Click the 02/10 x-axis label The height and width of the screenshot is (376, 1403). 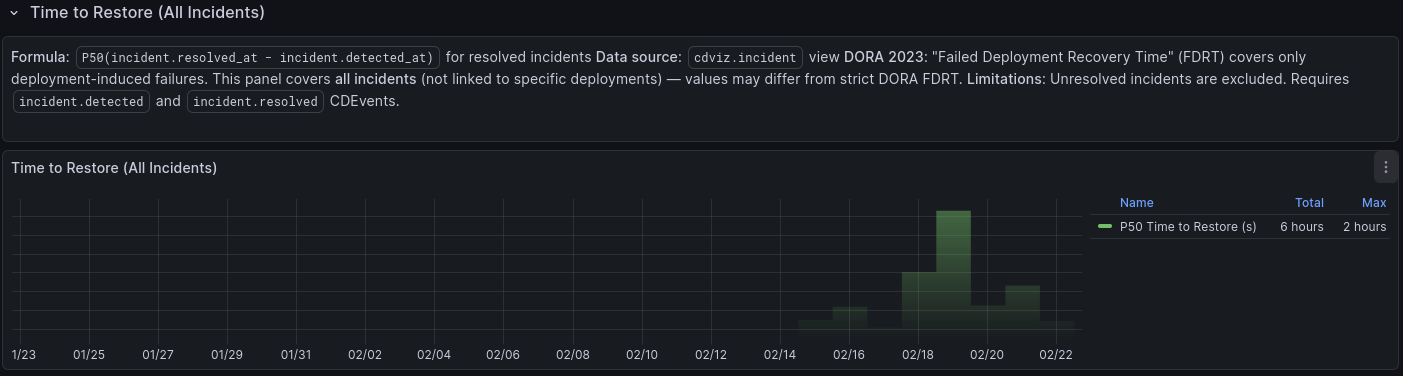[642, 355]
